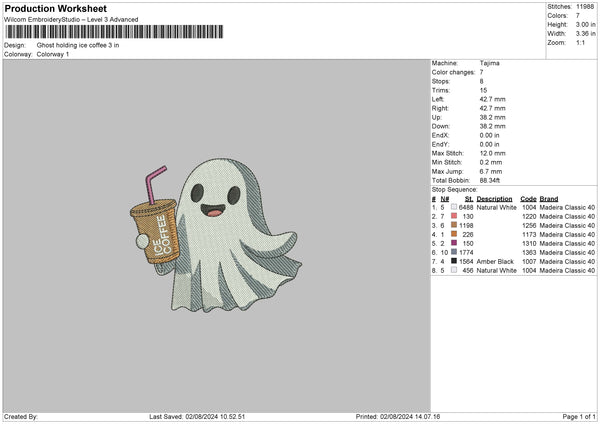Screen dimensions: 600x424
Task: Click the brown swatch for code 1256
Action: click(454, 225)
